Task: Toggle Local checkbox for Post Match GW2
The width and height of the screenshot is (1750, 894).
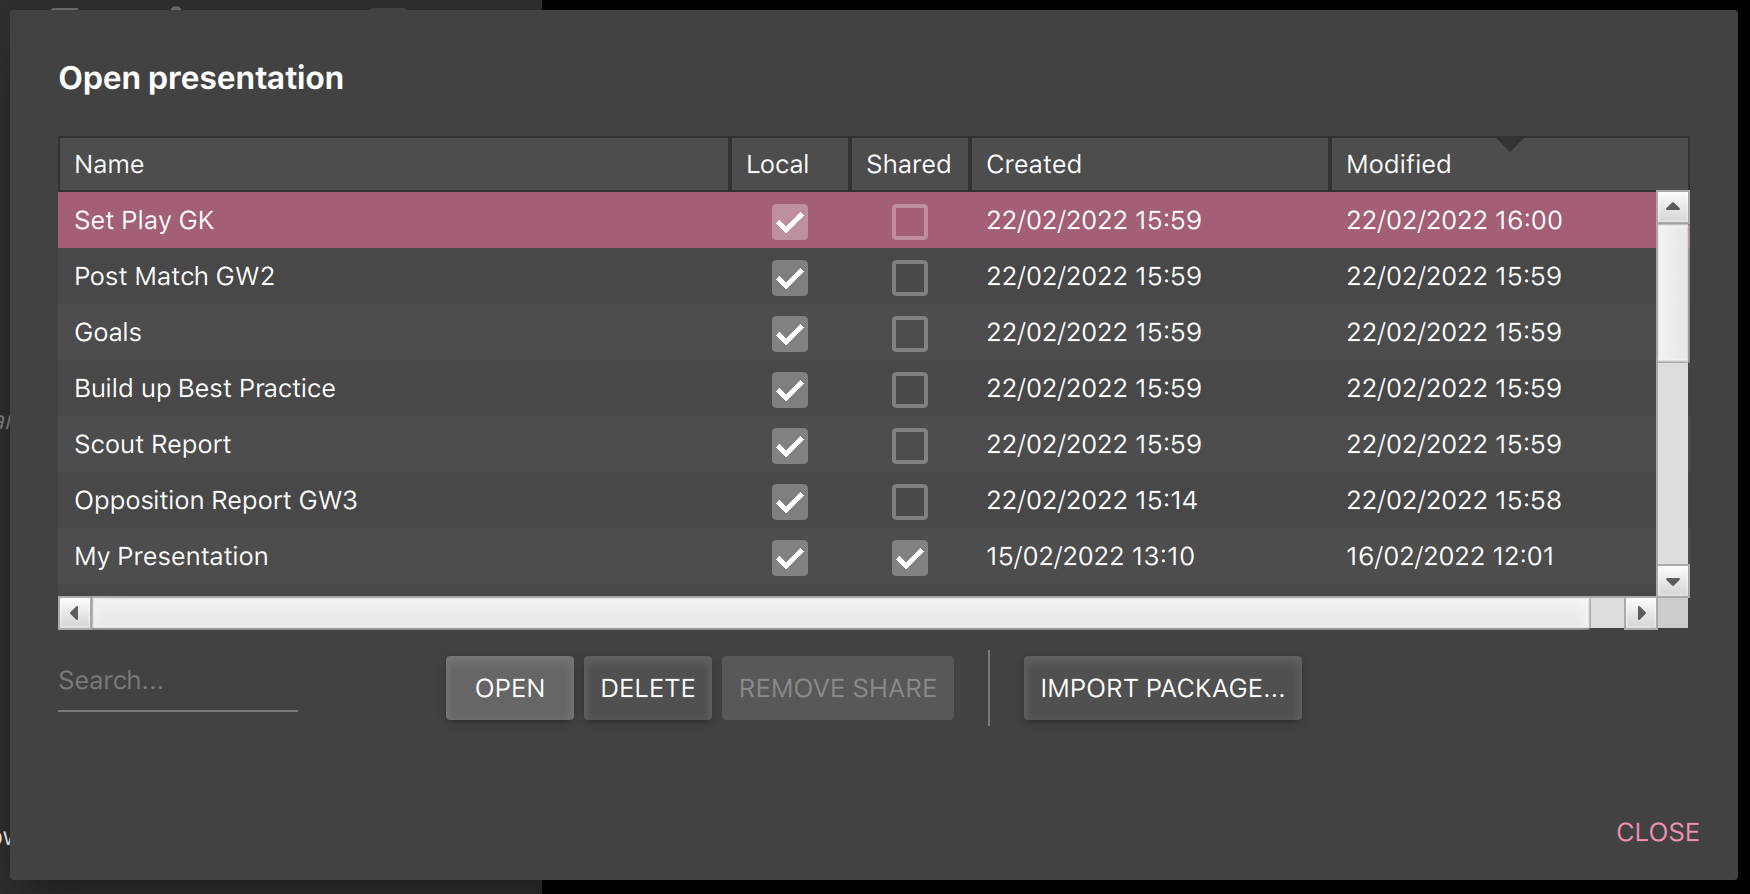Action: [790, 277]
